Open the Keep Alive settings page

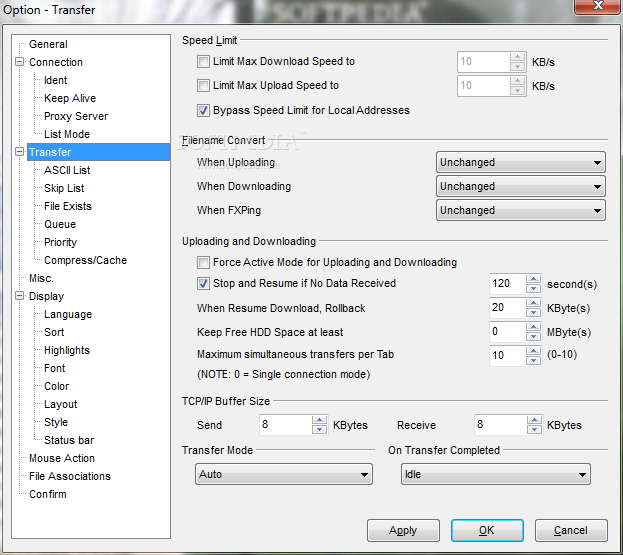[70, 98]
